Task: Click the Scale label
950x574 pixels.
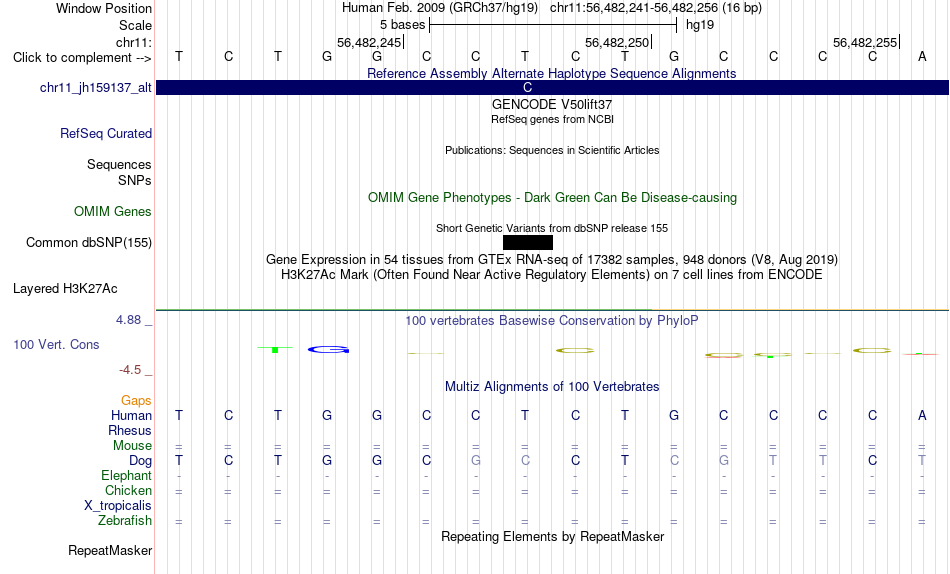Action: click(136, 25)
